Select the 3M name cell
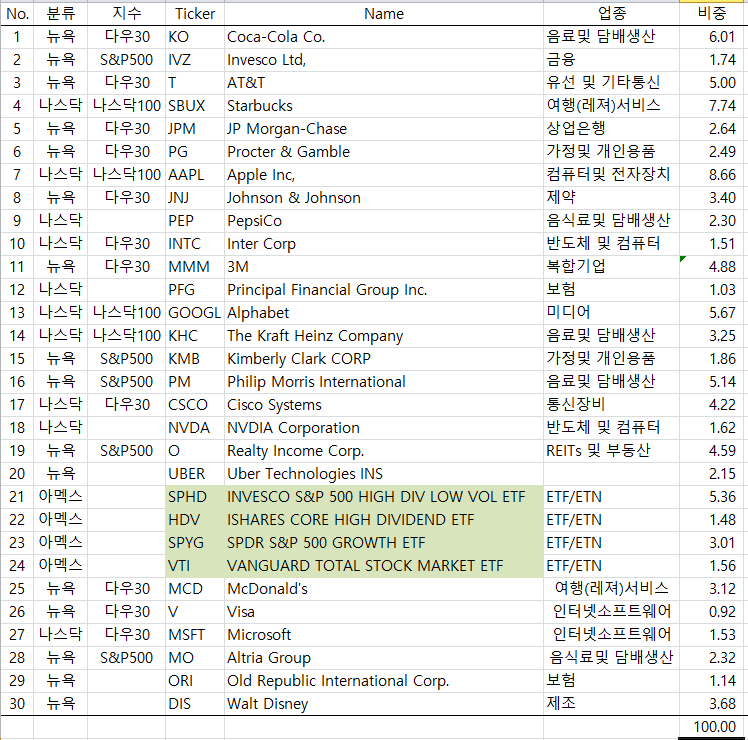 (x=384, y=266)
